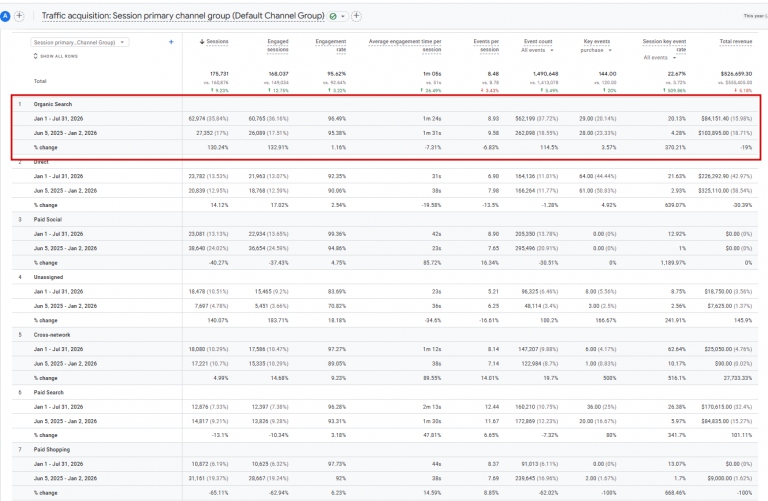Click the Session key event rate column header
The height and width of the screenshot is (501, 768).
click(664, 46)
